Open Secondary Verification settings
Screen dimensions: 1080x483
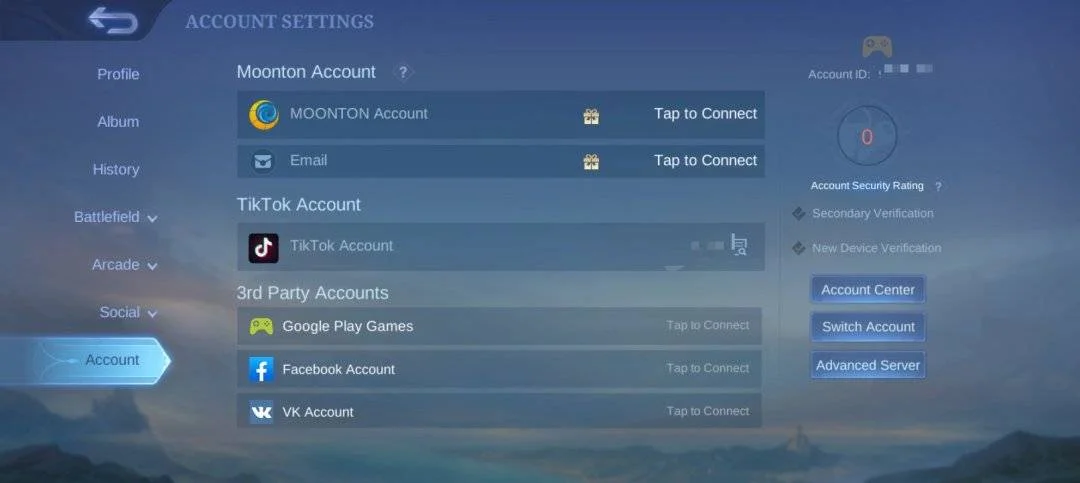click(x=873, y=214)
